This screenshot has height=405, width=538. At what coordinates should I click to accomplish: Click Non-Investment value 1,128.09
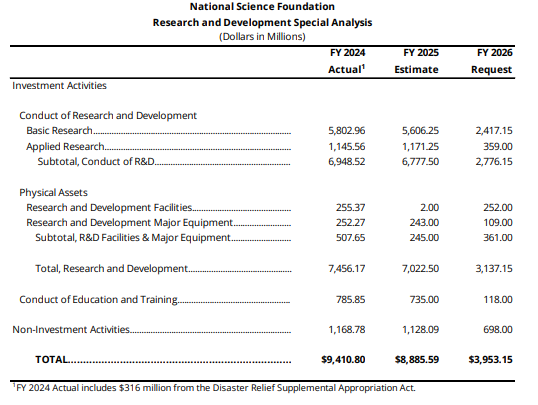(420, 329)
